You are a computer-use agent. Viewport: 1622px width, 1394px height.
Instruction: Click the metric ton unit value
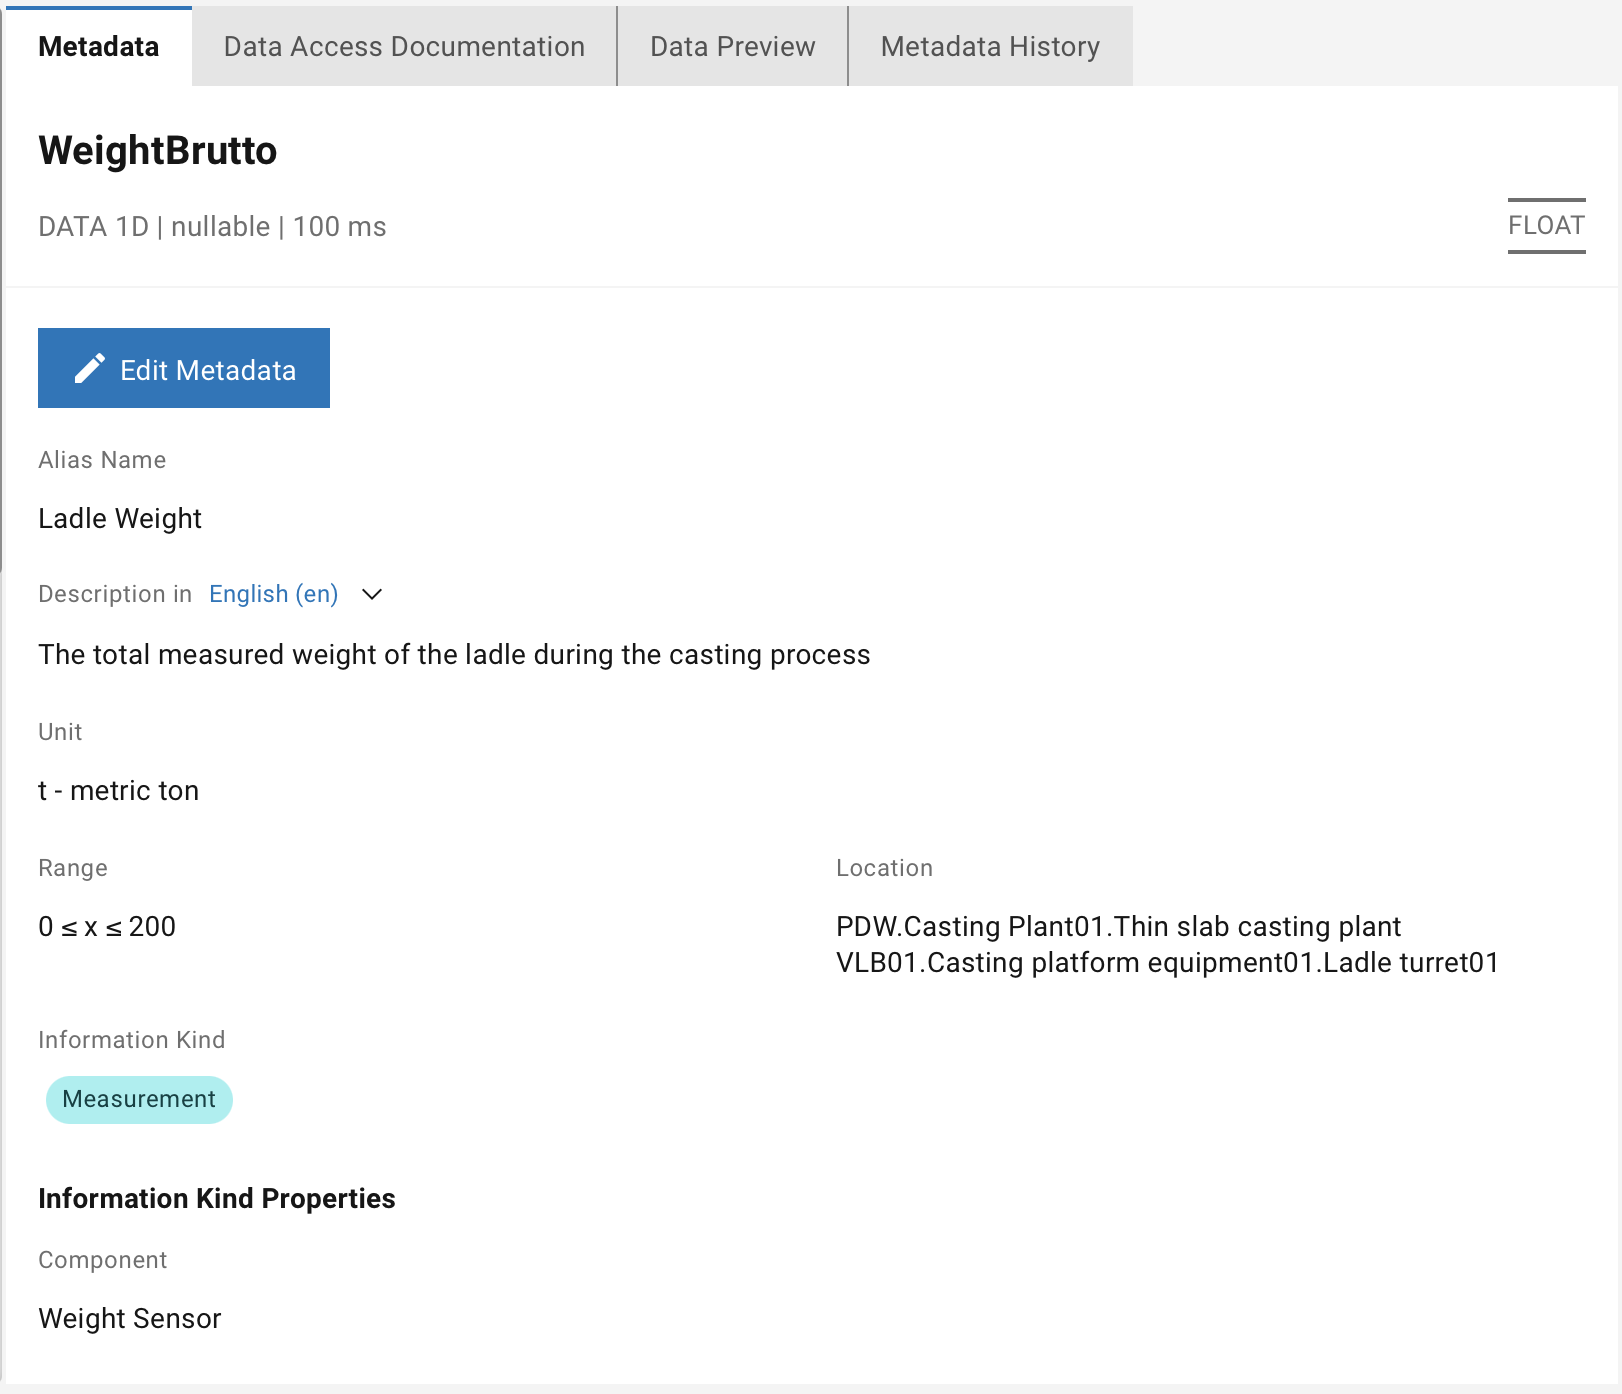click(118, 791)
